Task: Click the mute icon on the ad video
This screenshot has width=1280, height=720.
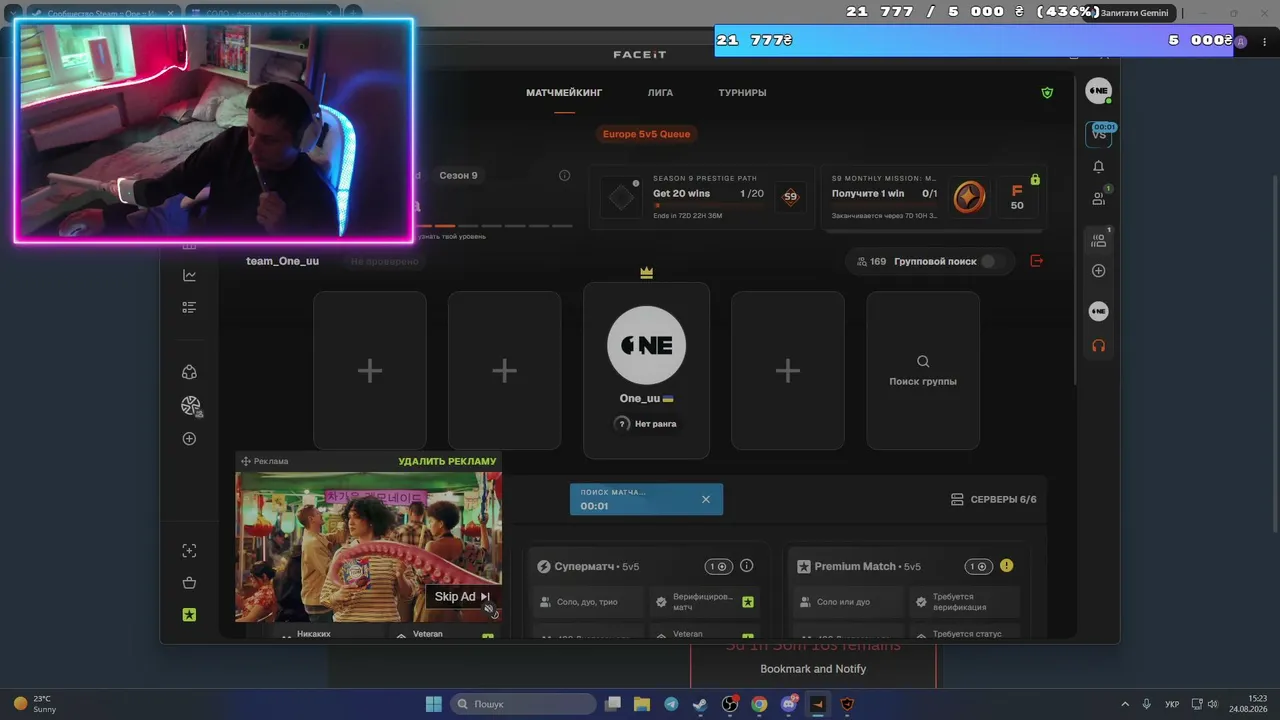Action: [489, 609]
